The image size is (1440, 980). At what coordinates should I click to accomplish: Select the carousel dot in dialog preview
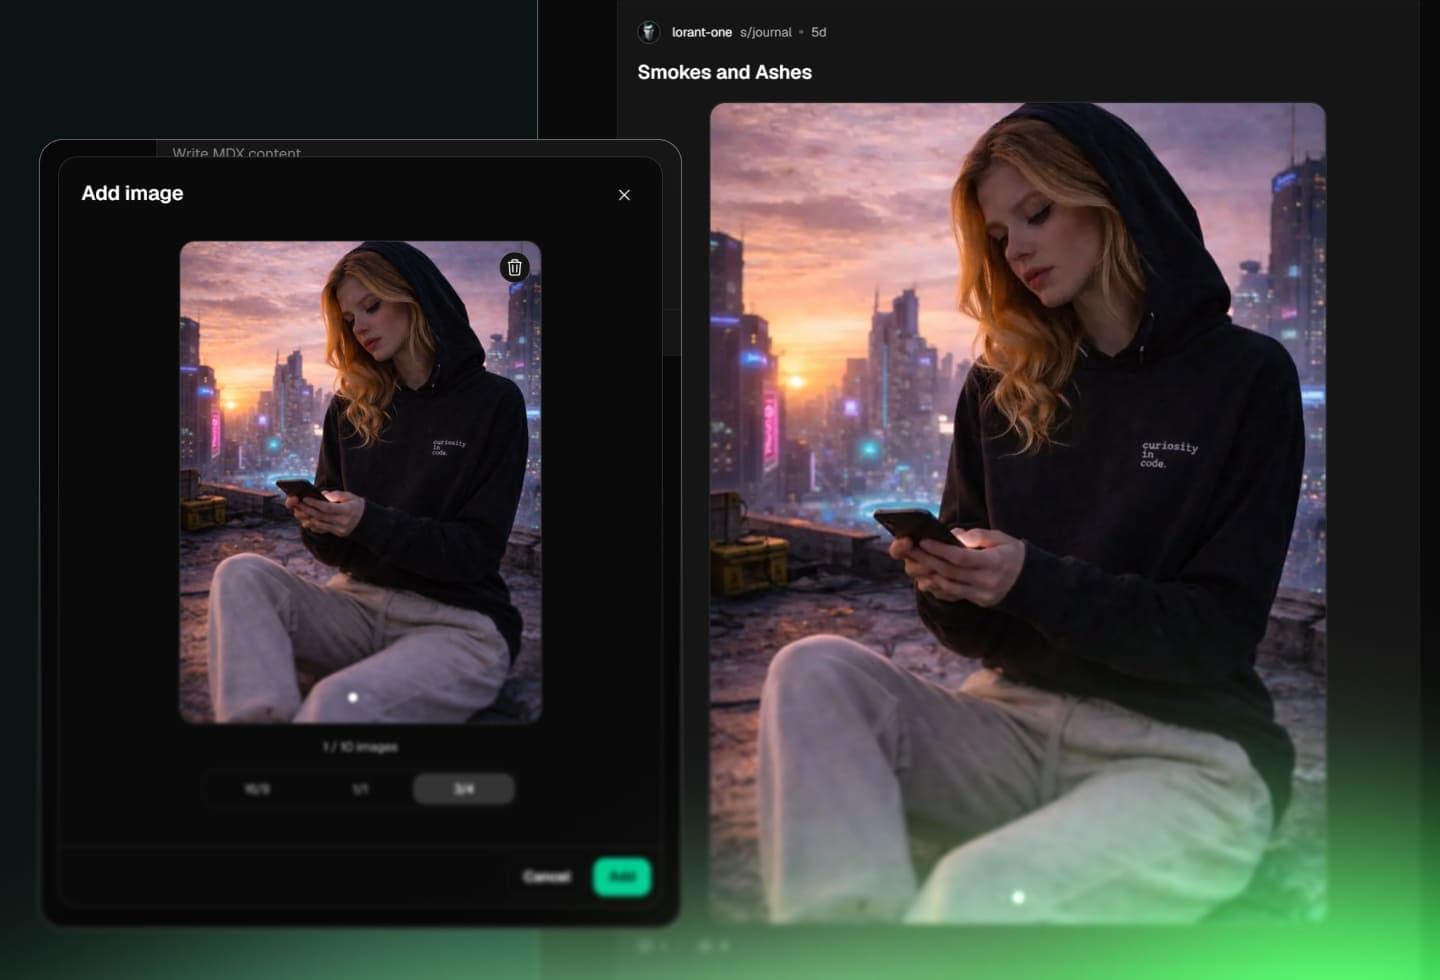[x=353, y=697]
